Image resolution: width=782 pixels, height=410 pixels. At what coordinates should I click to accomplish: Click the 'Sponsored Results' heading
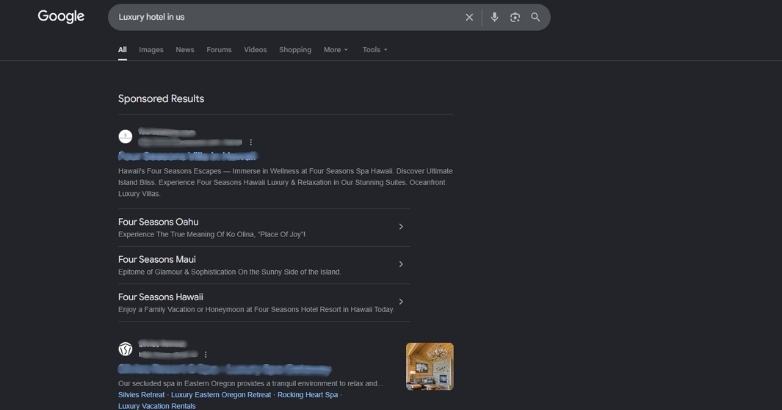pos(161,99)
